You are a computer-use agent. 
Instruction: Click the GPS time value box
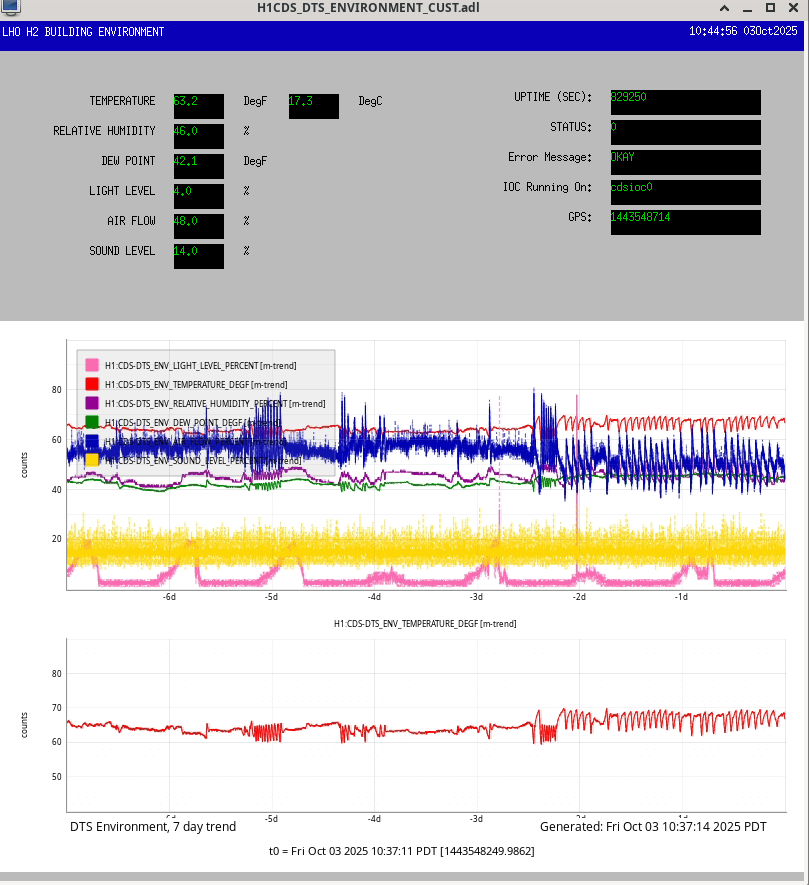click(684, 222)
